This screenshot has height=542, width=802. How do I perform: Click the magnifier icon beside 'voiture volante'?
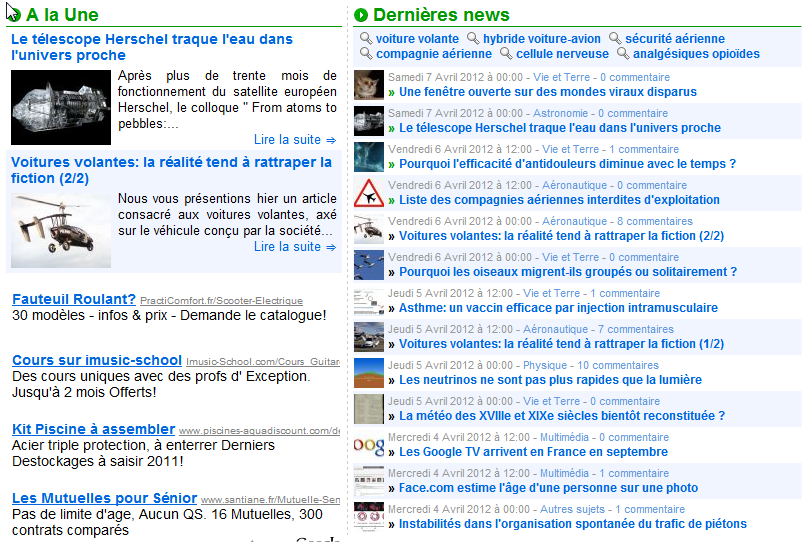click(x=366, y=38)
